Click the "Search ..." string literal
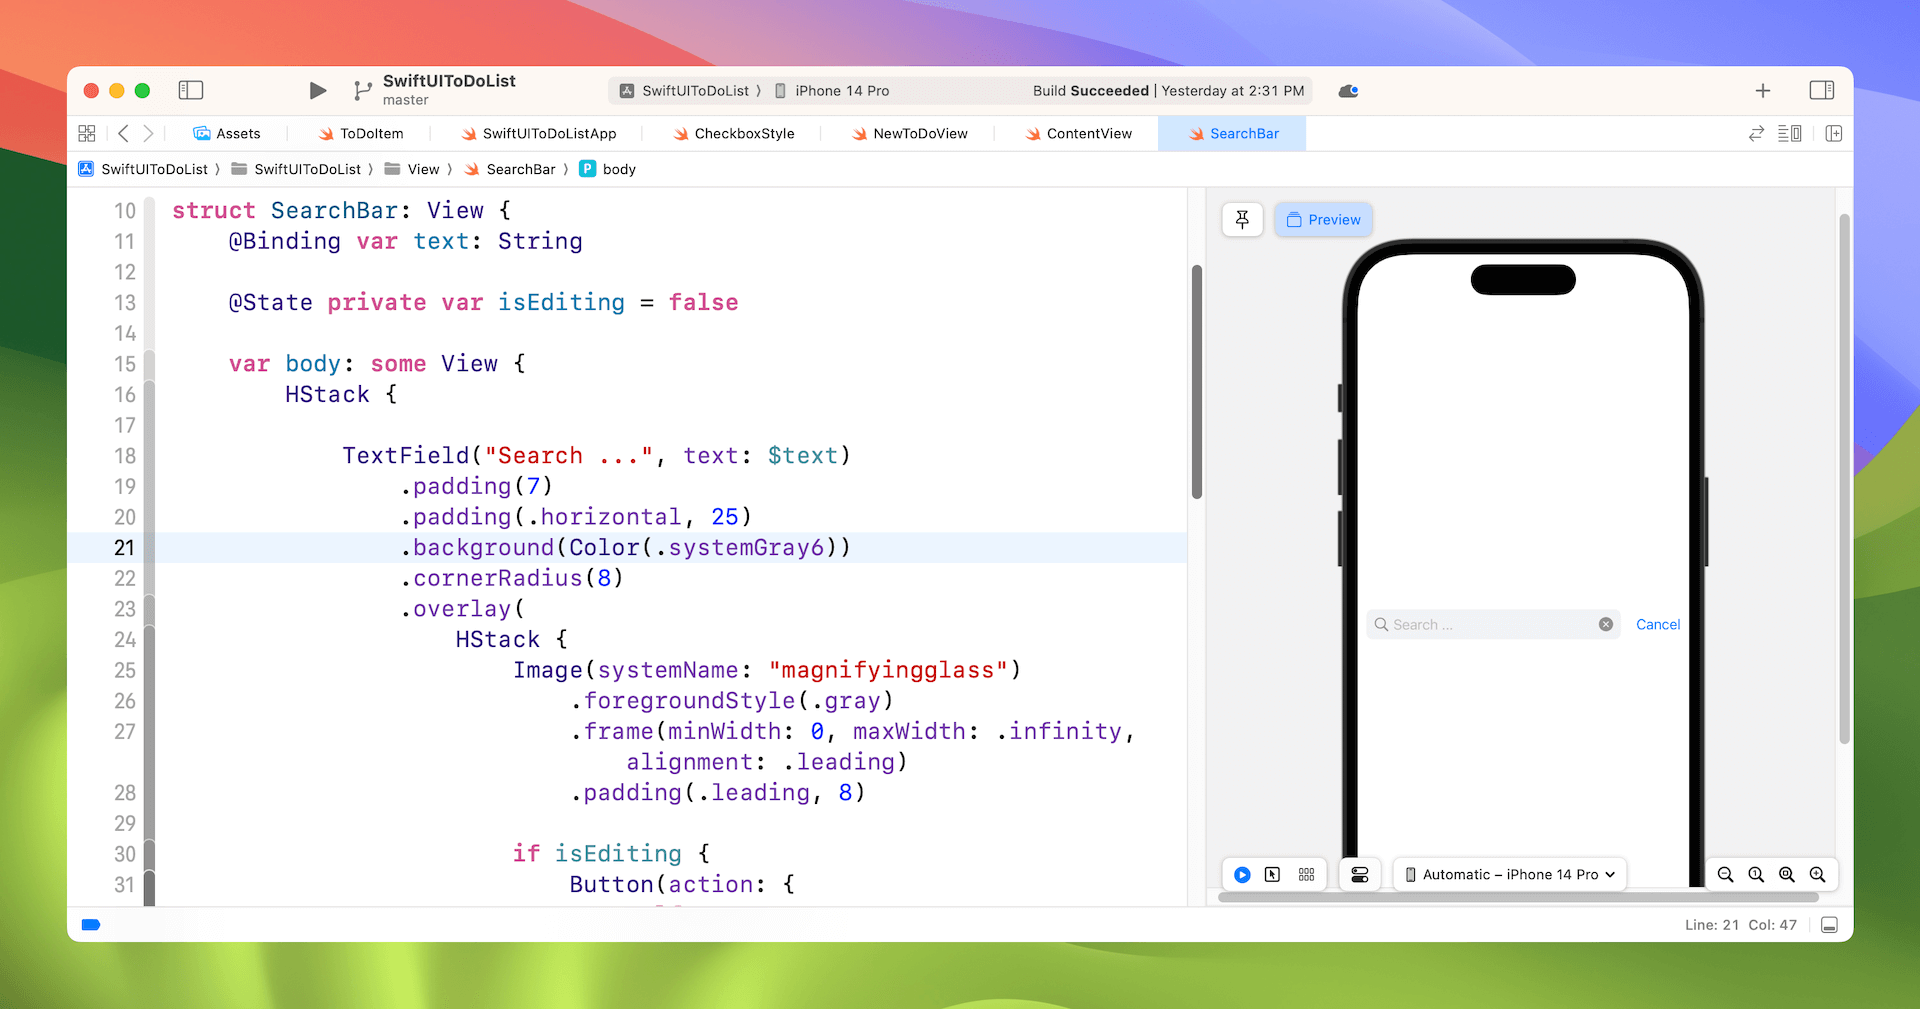 tap(568, 456)
